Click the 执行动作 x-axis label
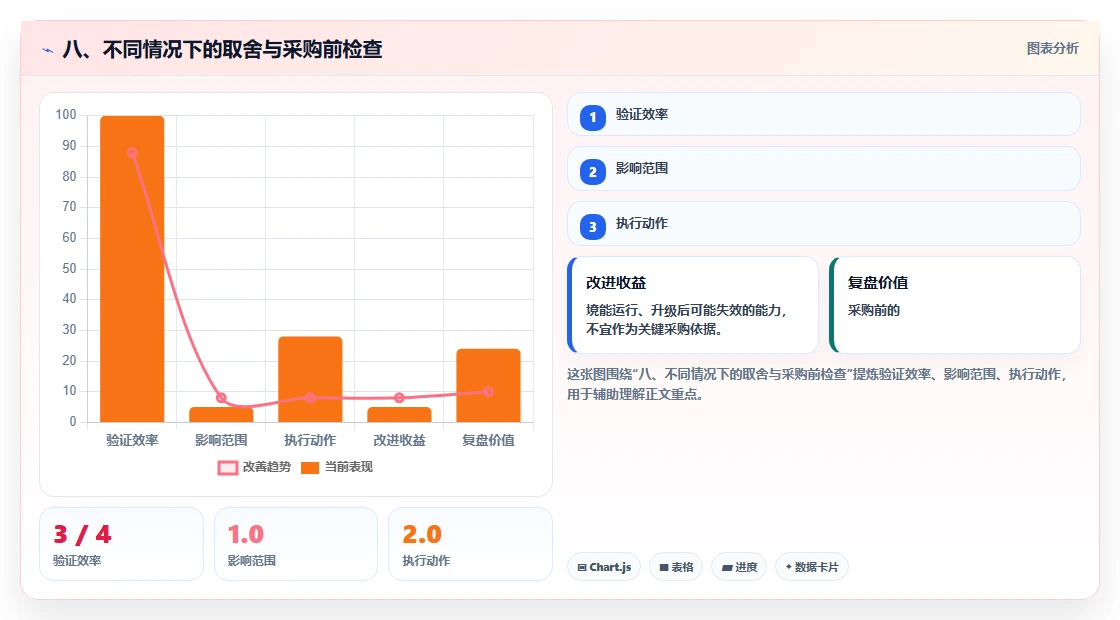Viewport: 1120px width, 620px height. (310, 441)
